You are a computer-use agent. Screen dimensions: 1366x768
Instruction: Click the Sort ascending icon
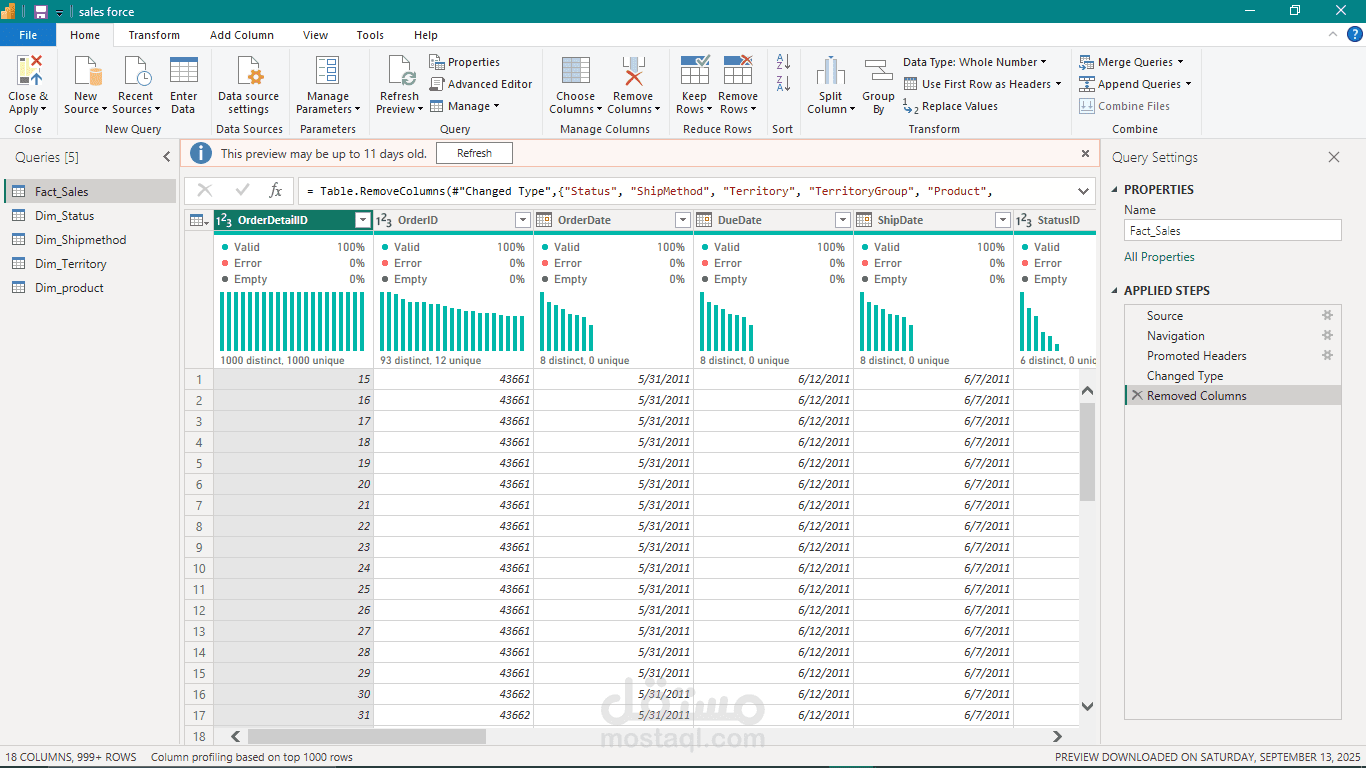[x=783, y=62]
